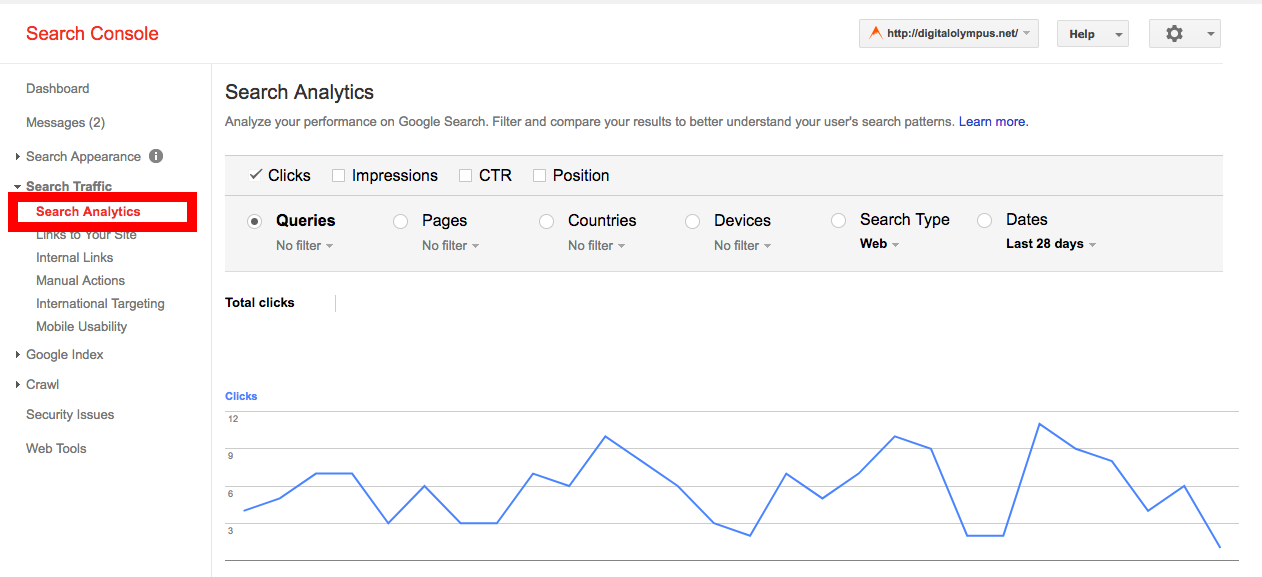Click the Learn more link
The height and width of the screenshot is (577, 1262).
(992, 122)
